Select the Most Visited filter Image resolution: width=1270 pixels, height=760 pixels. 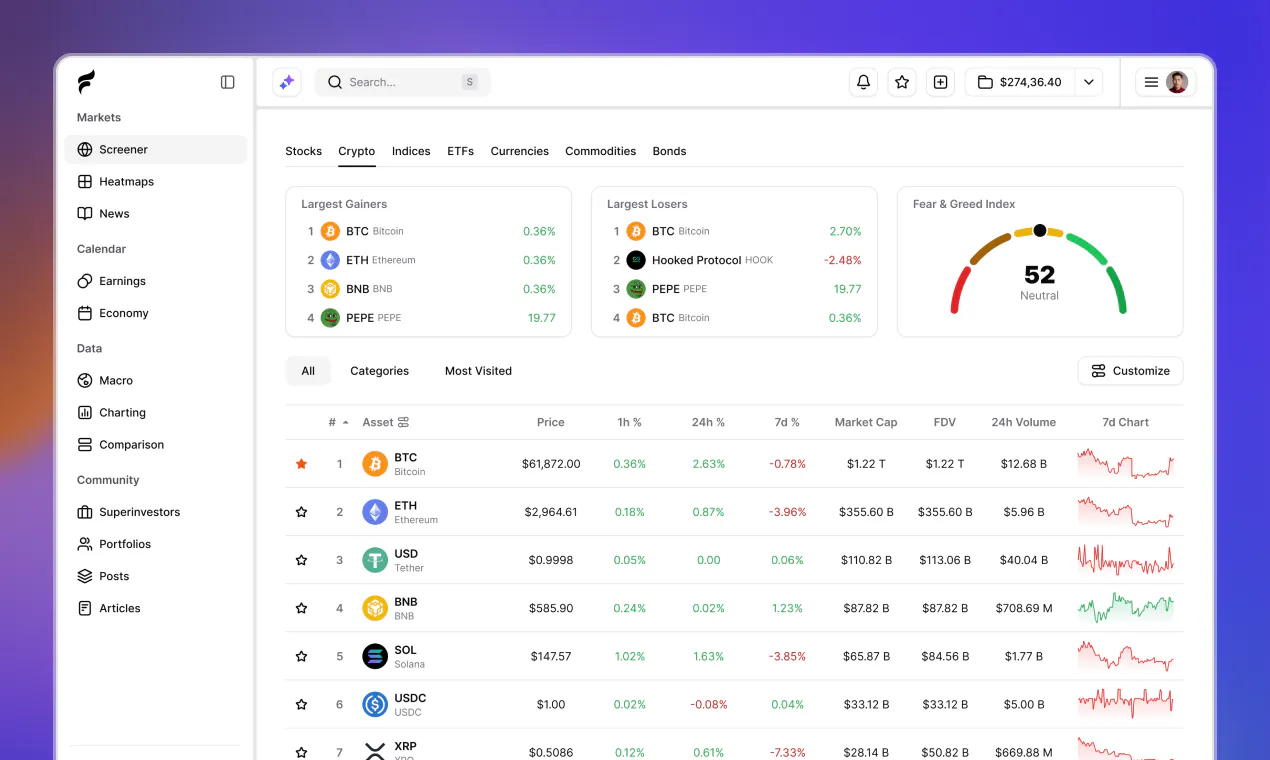[x=478, y=371]
